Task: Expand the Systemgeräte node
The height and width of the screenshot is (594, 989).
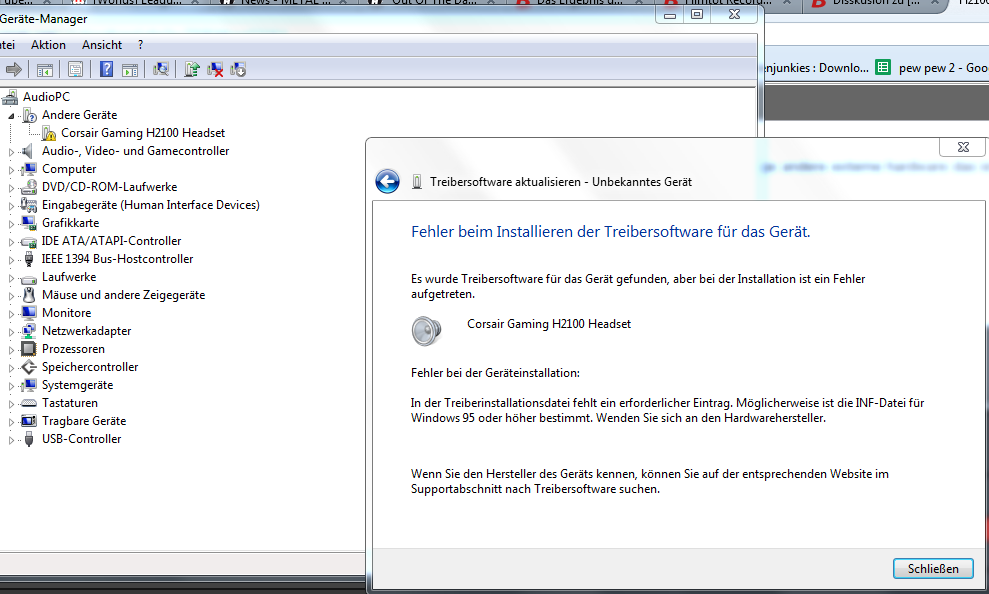Action: 11,386
